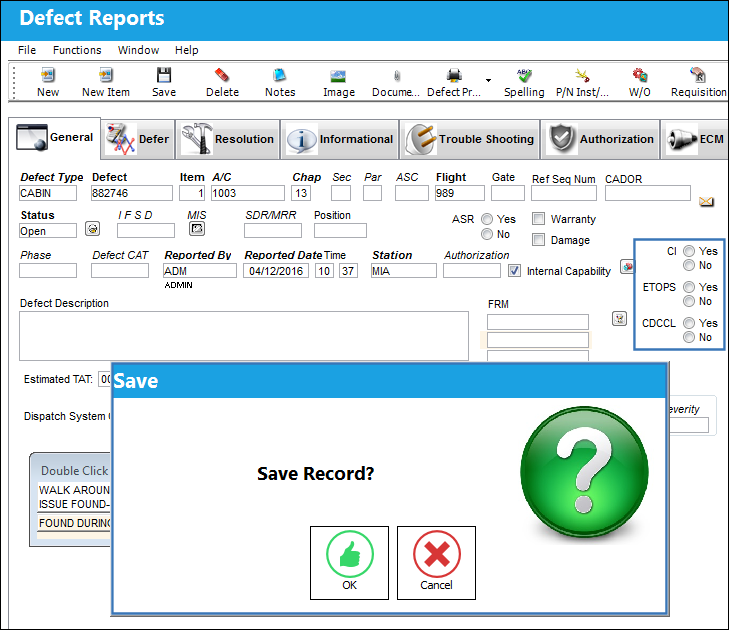Toggle the Internal Capability checkbox
The image size is (729, 630).
coord(514,271)
